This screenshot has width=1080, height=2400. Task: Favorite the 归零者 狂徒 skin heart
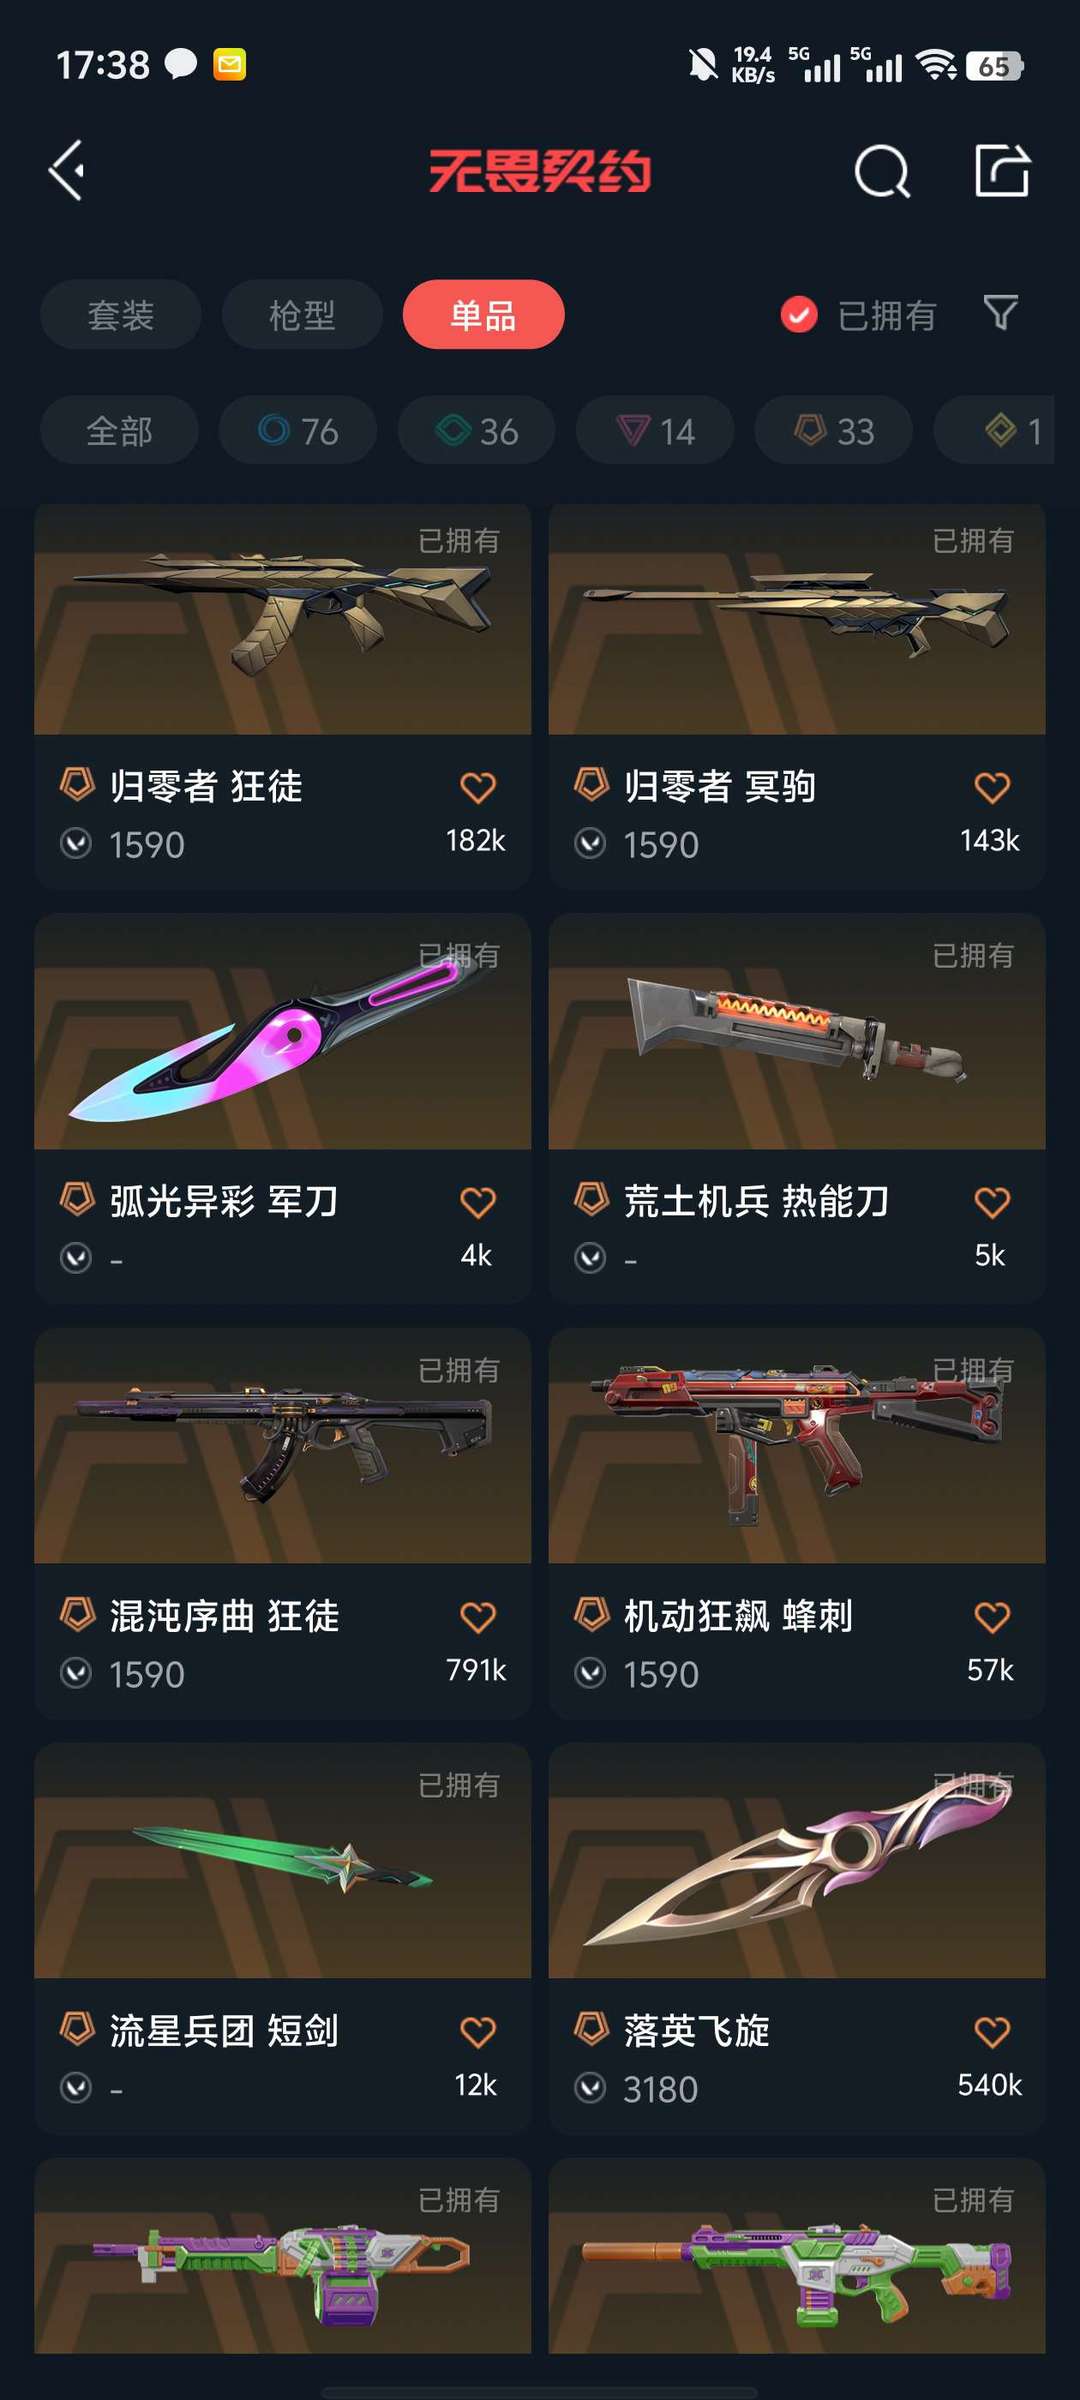[x=478, y=788]
